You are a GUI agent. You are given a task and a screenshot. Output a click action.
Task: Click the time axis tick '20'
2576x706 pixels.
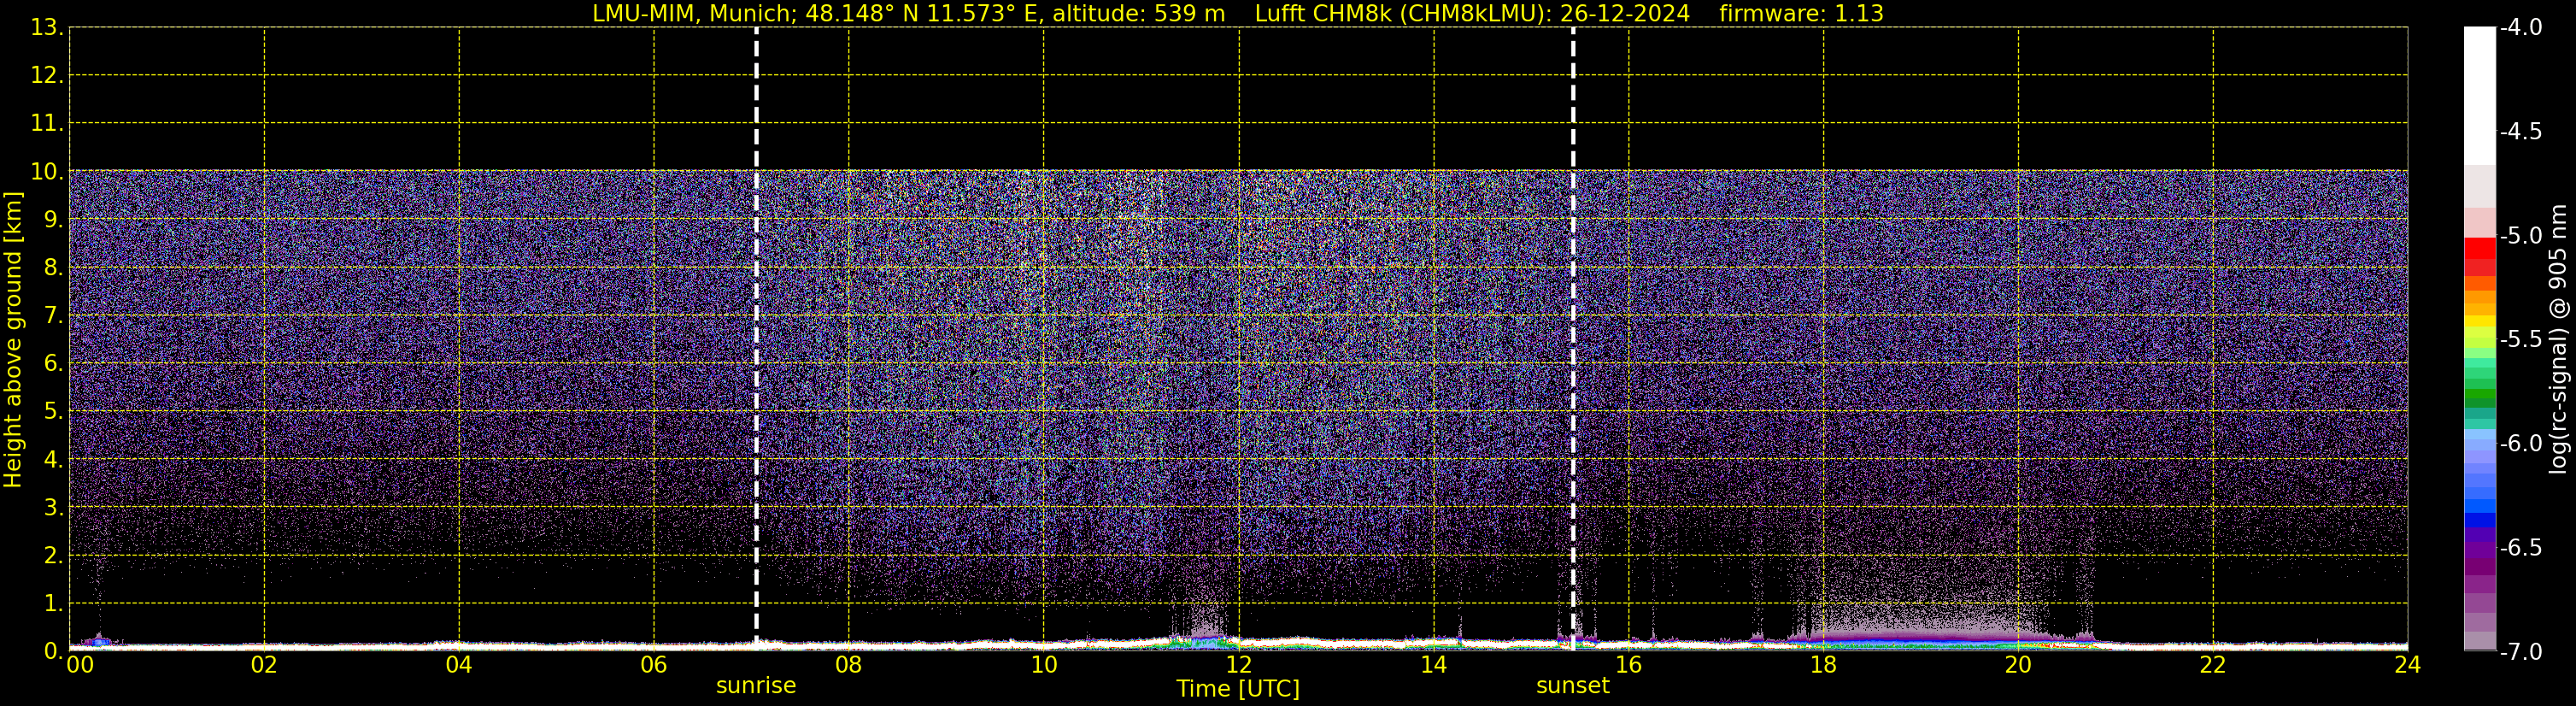2018,665
